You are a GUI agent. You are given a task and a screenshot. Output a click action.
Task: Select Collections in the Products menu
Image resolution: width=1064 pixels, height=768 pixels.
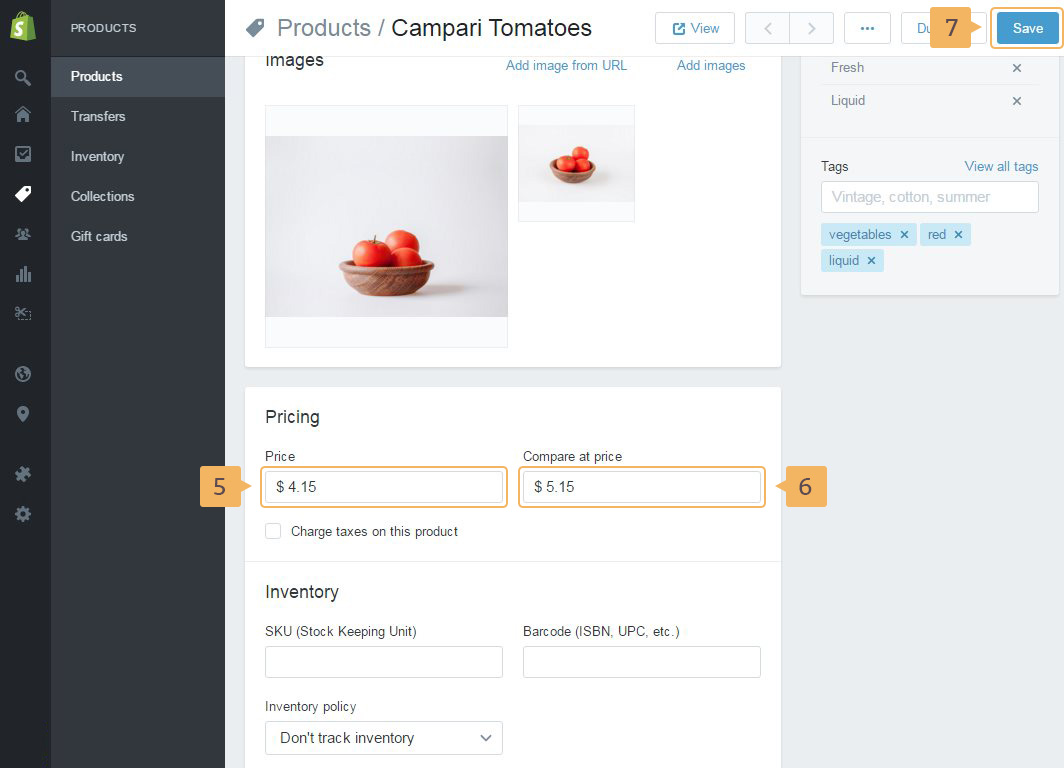[x=102, y=196]
